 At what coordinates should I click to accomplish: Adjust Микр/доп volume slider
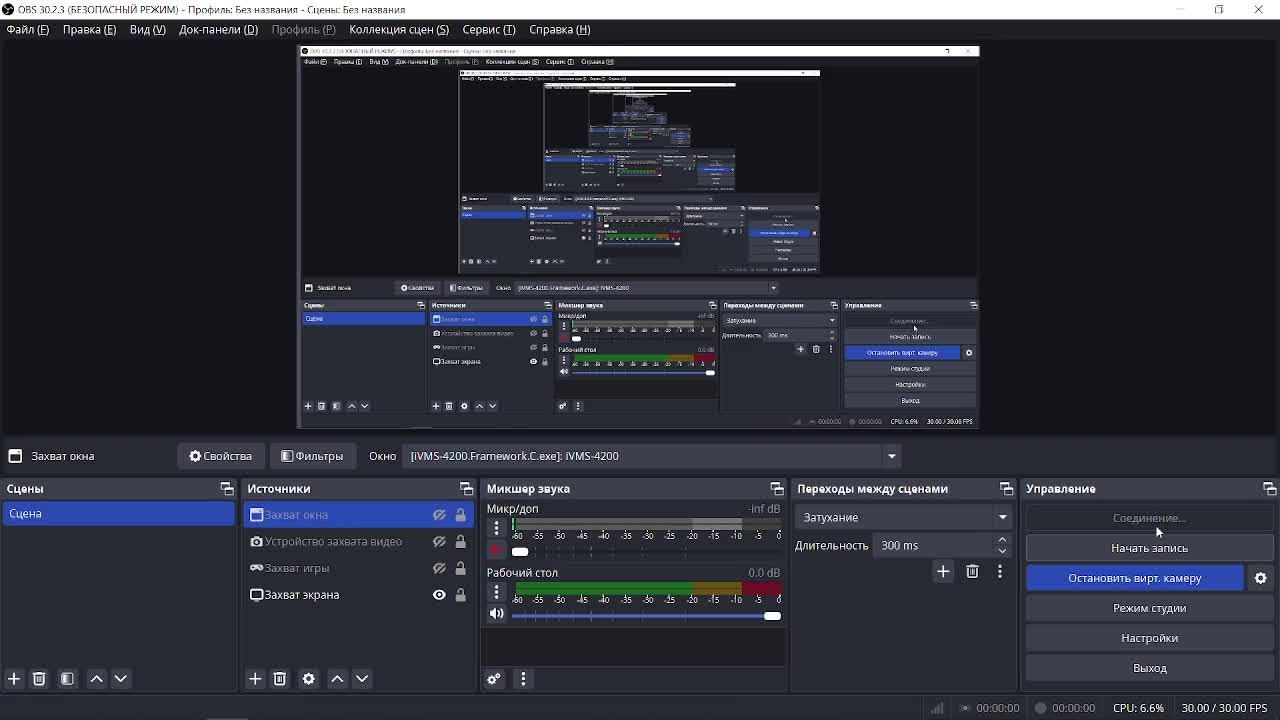click(x=646, y=552)
